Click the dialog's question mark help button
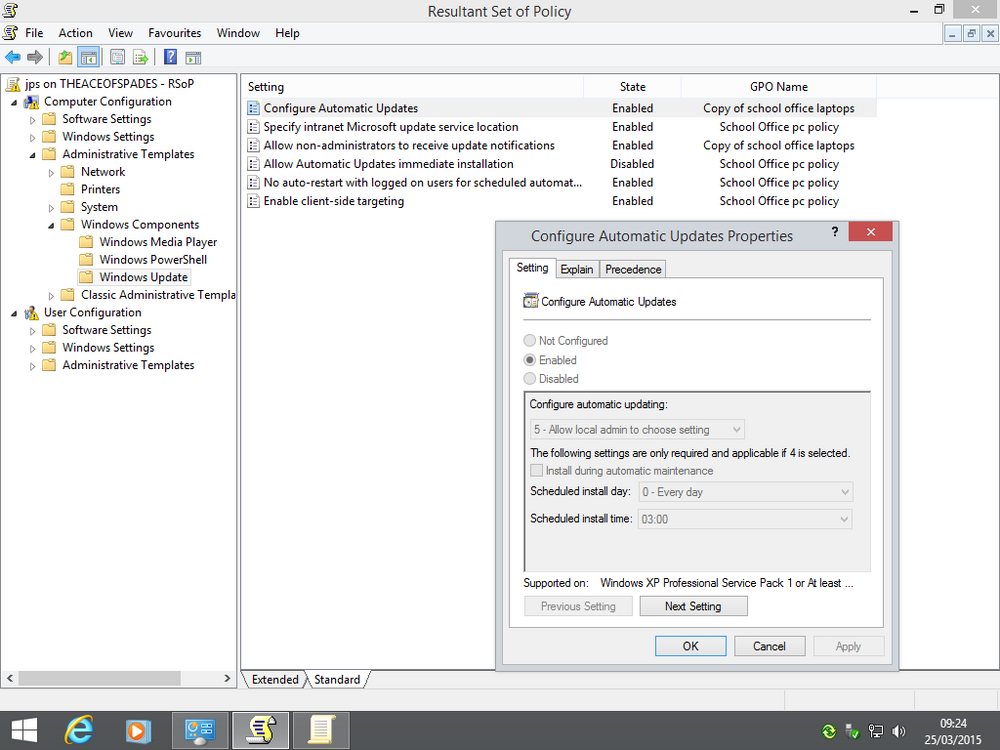 [x=835, y=232]
